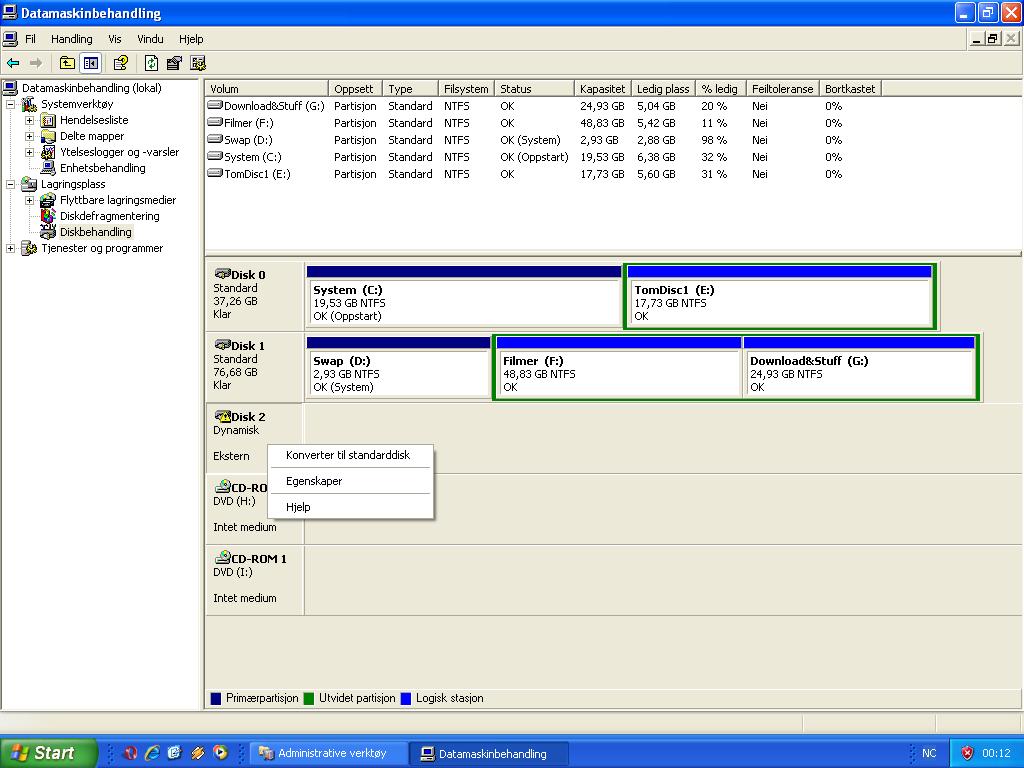Click the Start button
1024x768 pixels.
(49, 753)
